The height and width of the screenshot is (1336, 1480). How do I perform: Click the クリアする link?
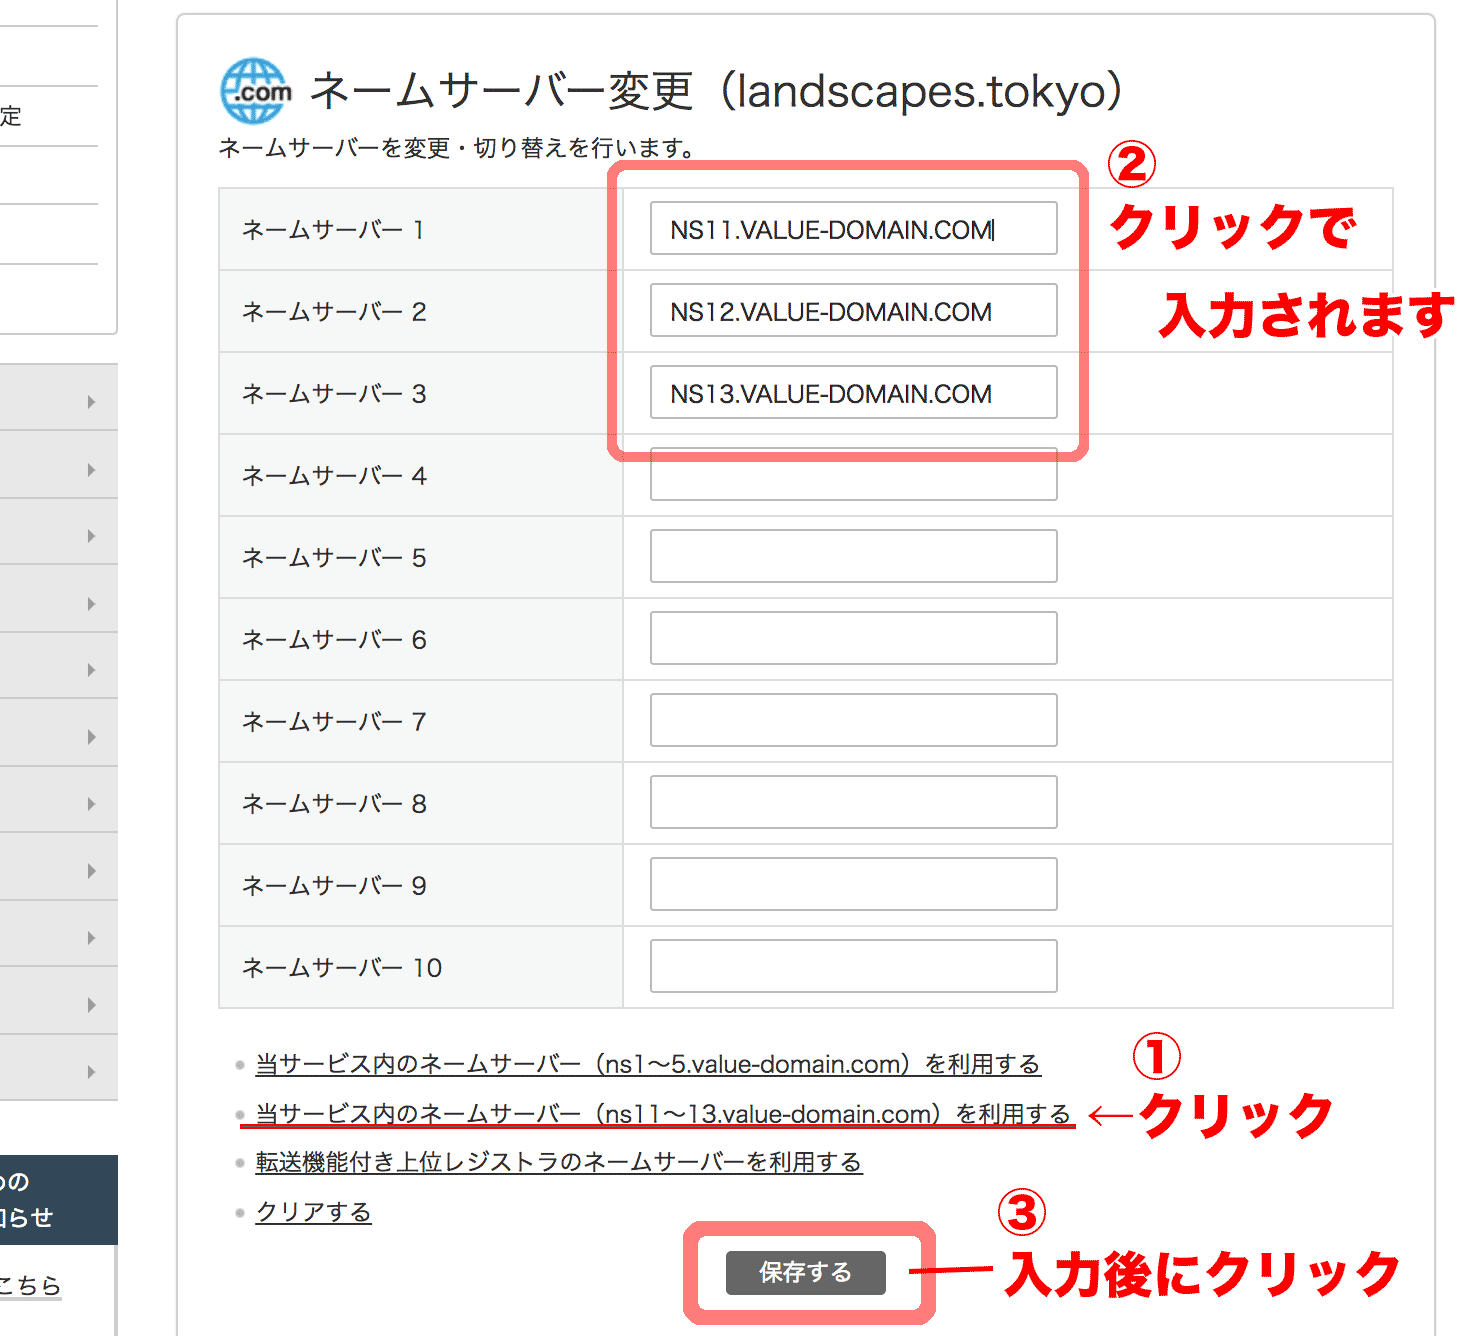coord(314,1212)
